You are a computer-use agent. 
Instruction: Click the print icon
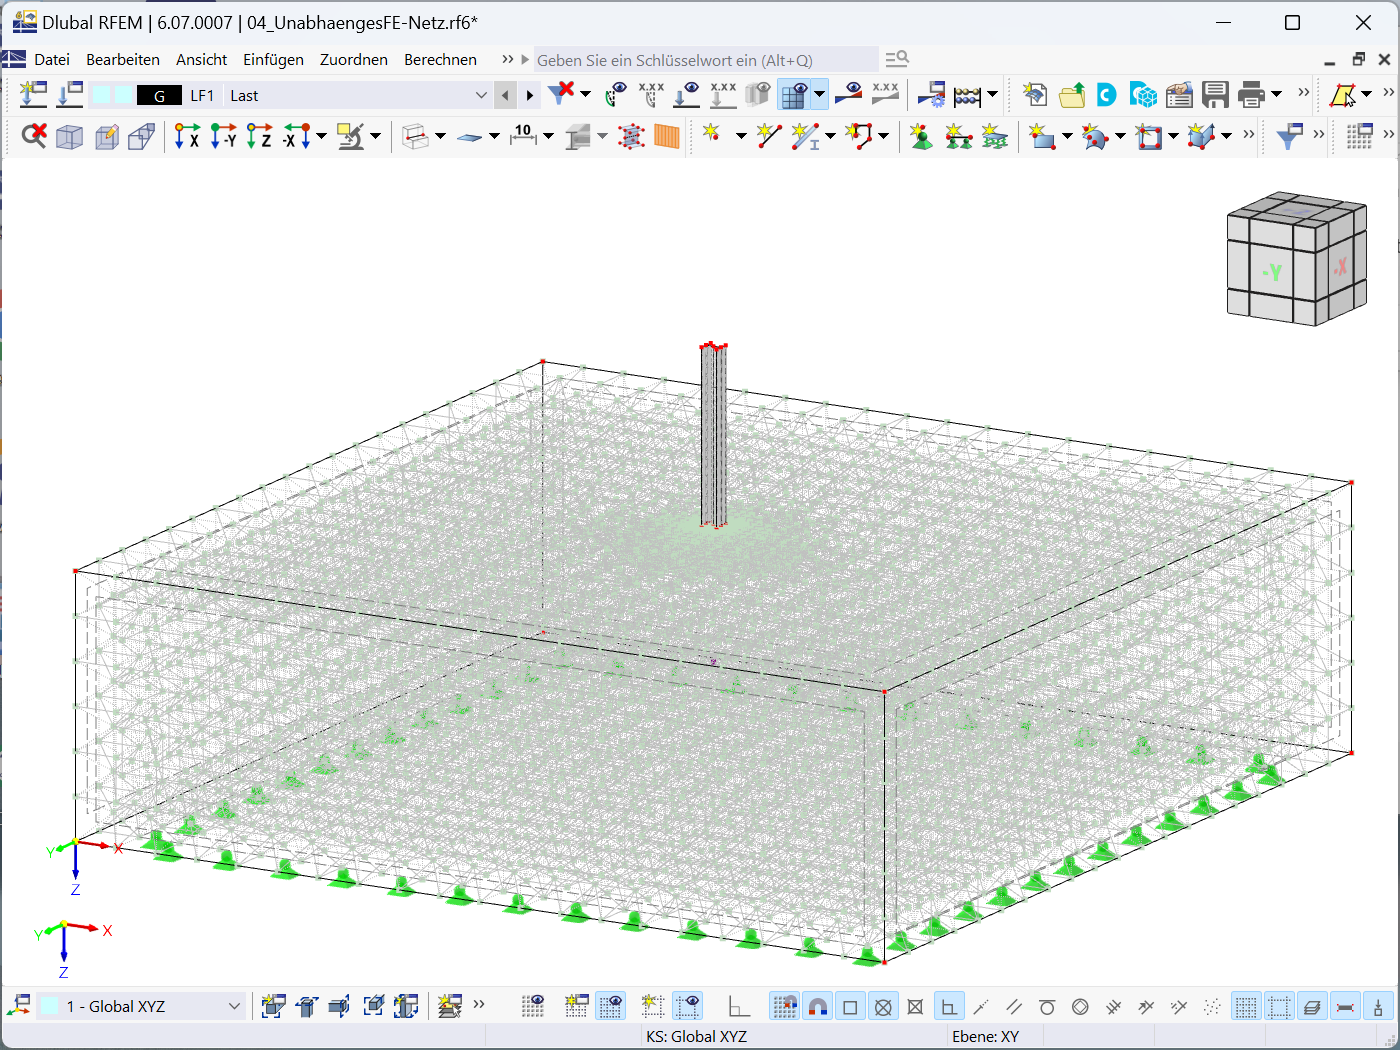[1251, 95]
